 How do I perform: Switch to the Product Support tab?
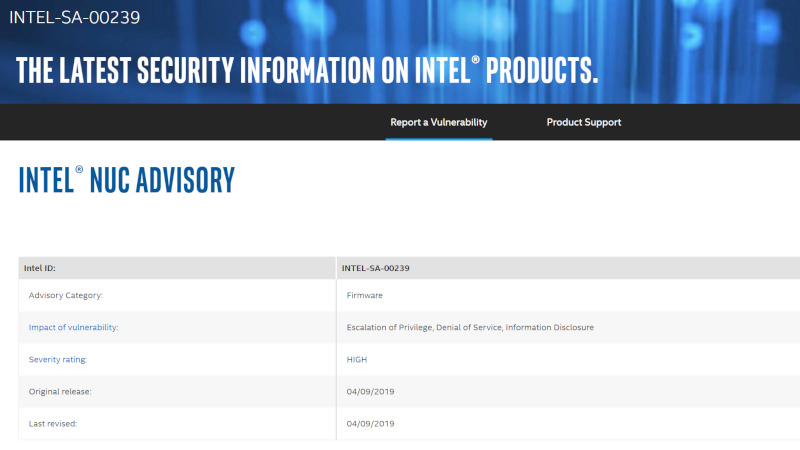583,122
